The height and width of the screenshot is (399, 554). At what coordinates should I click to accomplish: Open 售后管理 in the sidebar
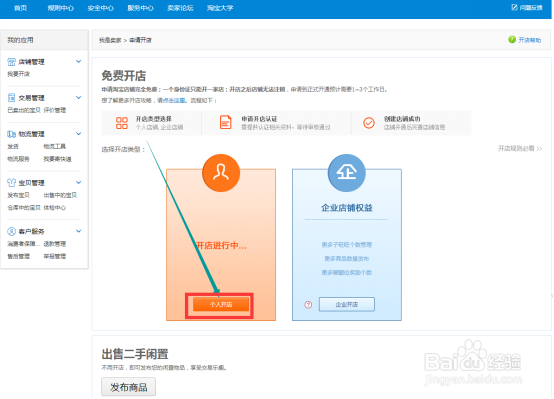tap(19, 256)
